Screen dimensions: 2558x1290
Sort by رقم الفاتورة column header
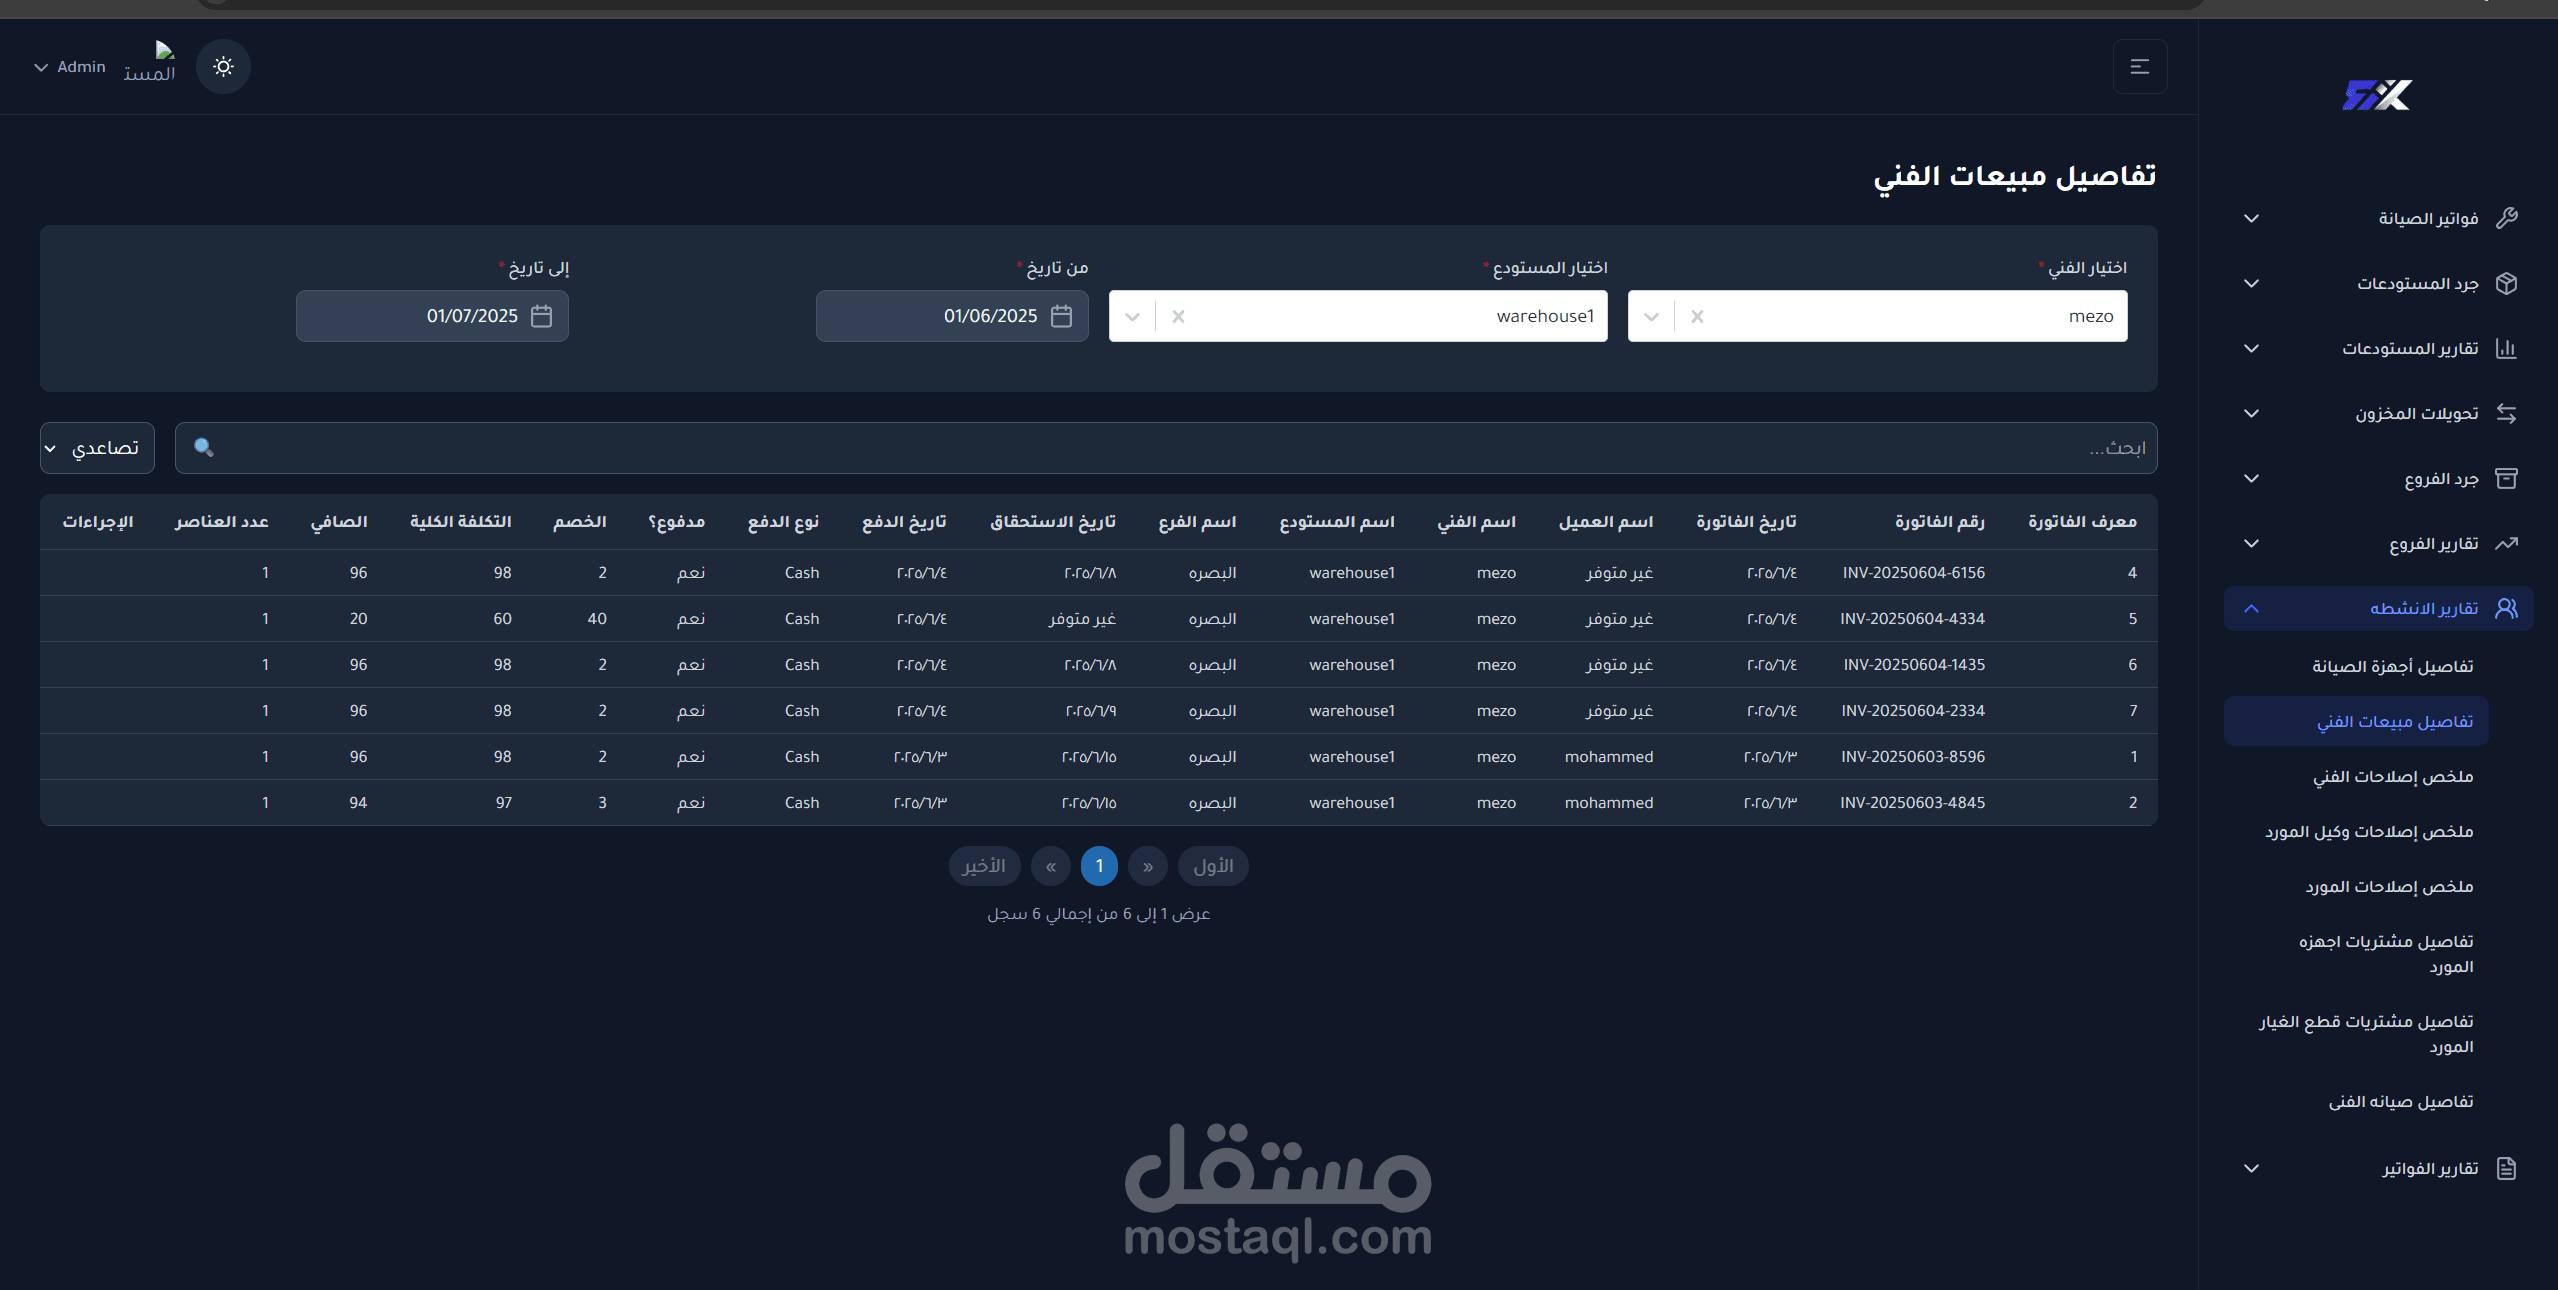pyautogui.click(x=1939, y=522)
